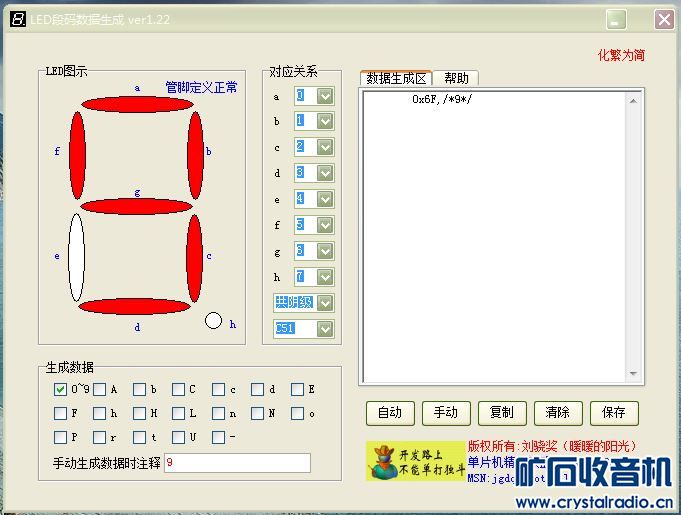681x515 pixels.
Task: Check the uppercase H checkbox
Action: [139, 413]
